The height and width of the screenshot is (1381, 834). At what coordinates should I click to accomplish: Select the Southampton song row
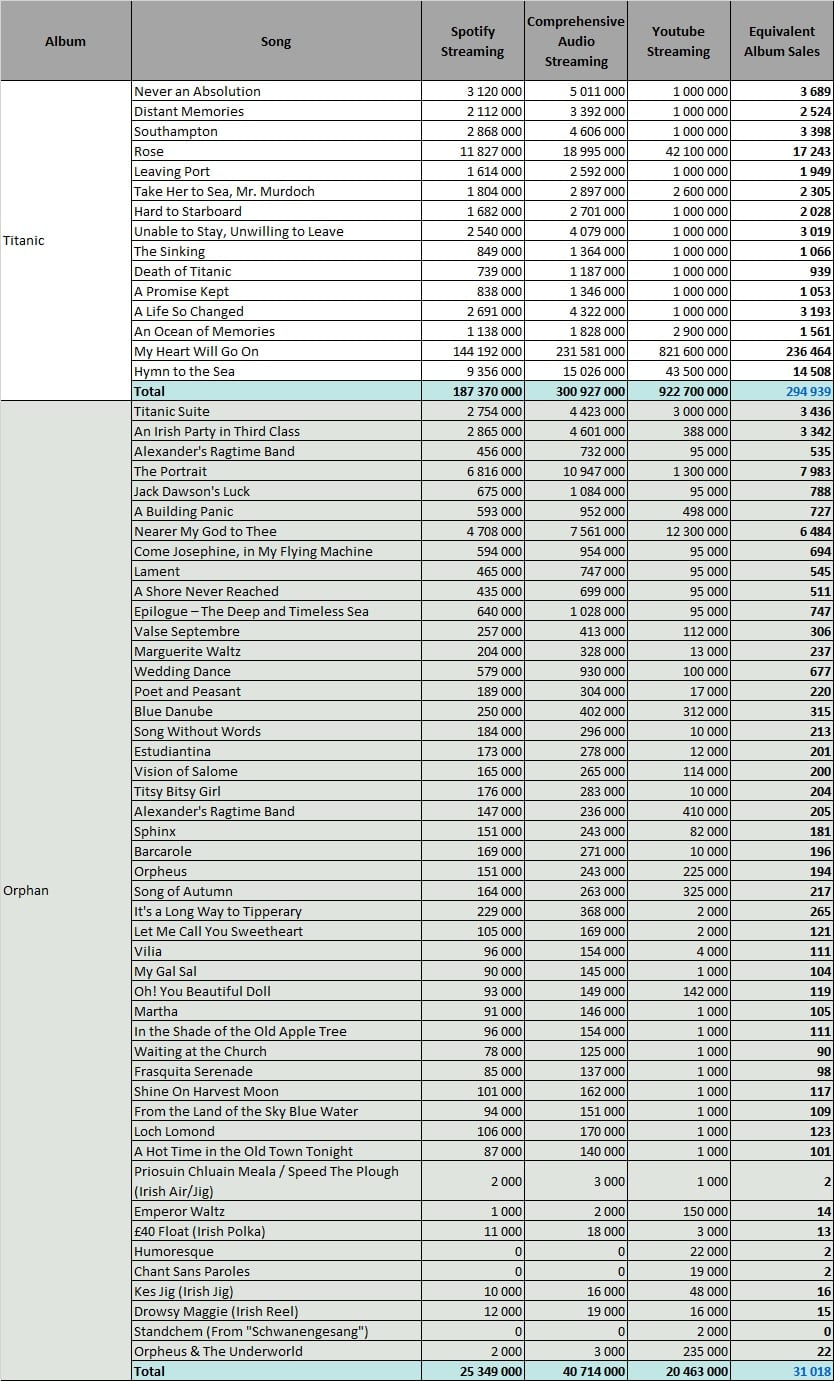pyautogui.click(x=176, y=131)
